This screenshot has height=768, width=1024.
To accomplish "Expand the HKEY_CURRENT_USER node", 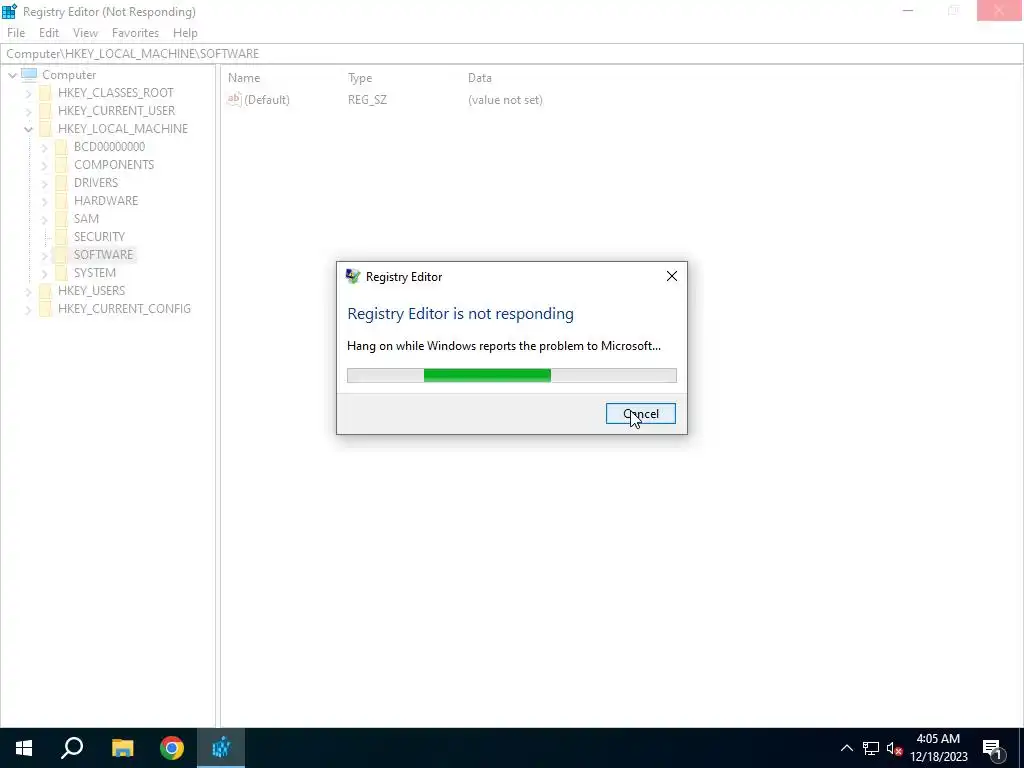I will pos(28,111).
